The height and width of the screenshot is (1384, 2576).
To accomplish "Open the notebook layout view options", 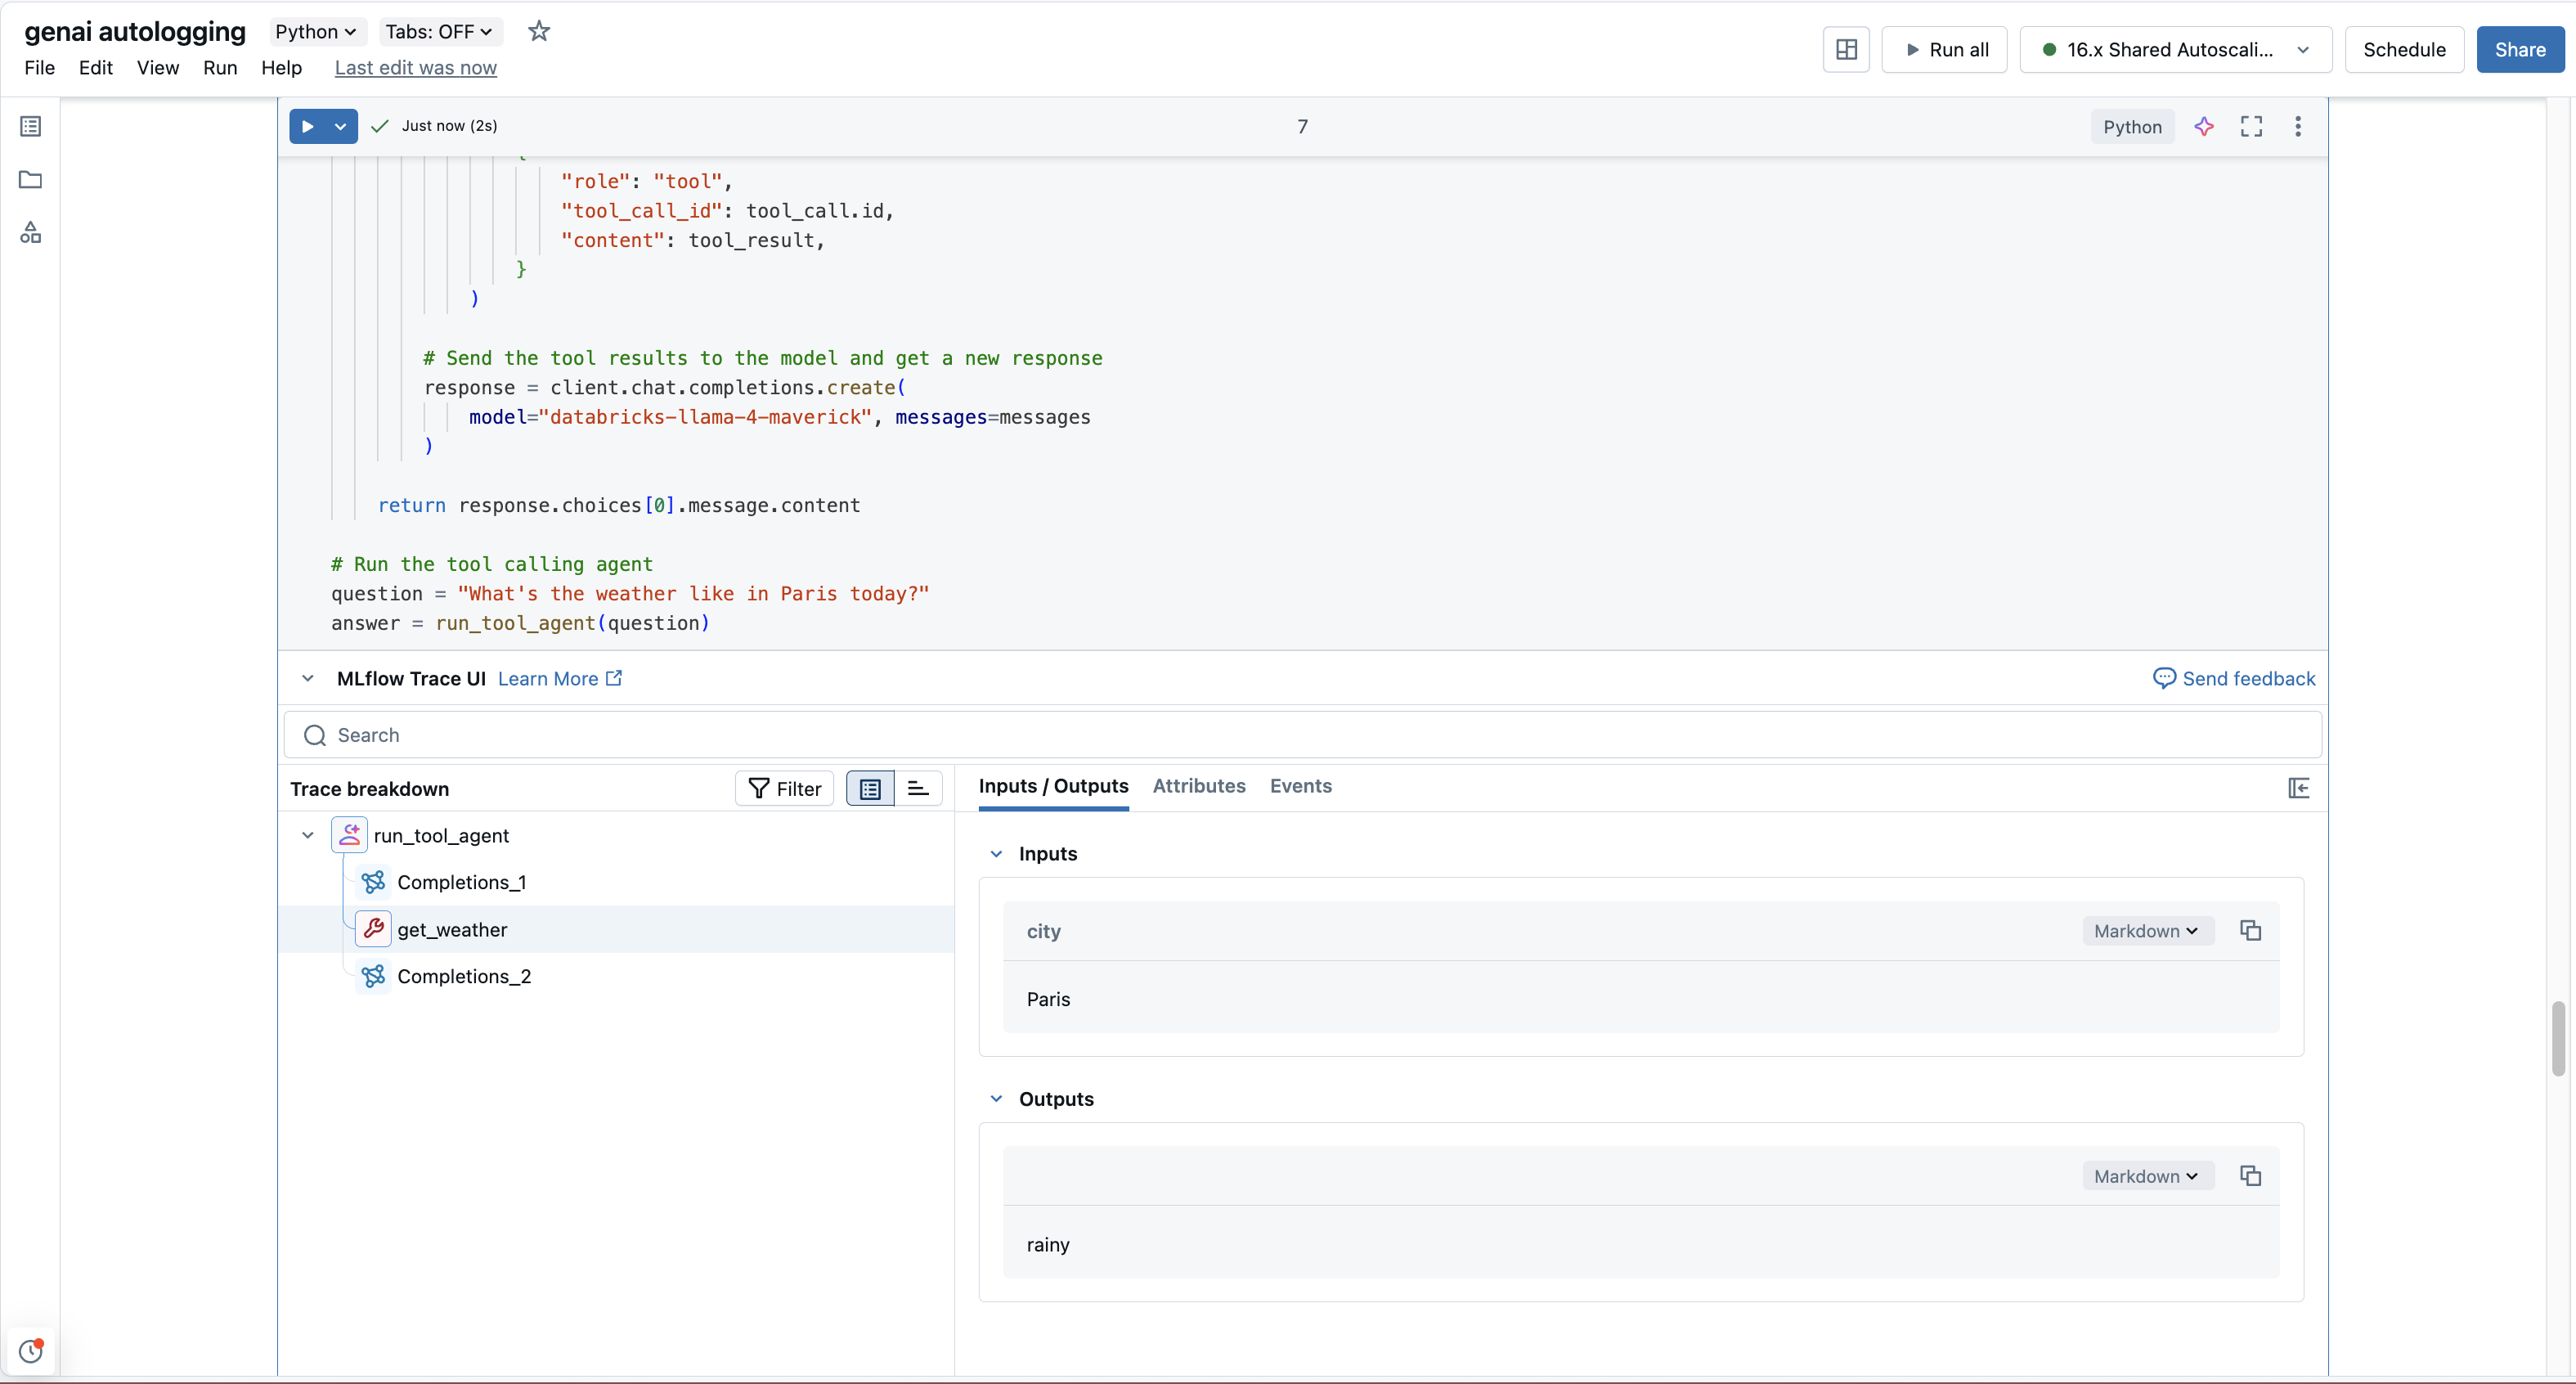I will [1845, 49].
